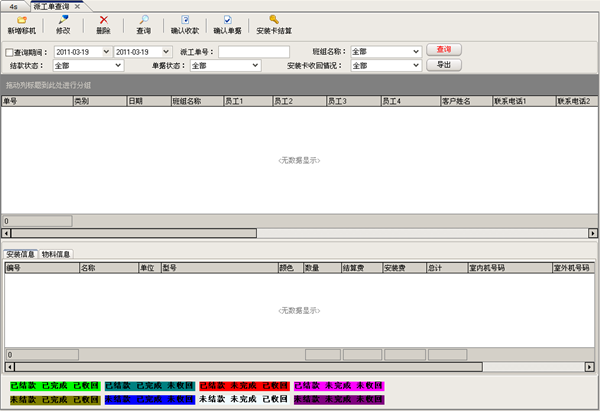
Task: Switch to the 4s tab
Action: click(14, 6)
